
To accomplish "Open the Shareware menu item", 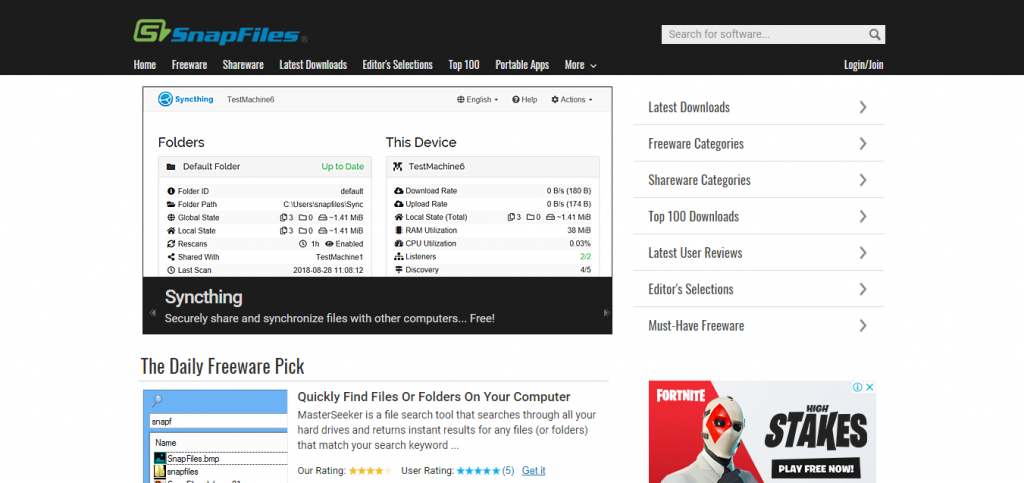I will pyautogui.click(x=243, y=65).
